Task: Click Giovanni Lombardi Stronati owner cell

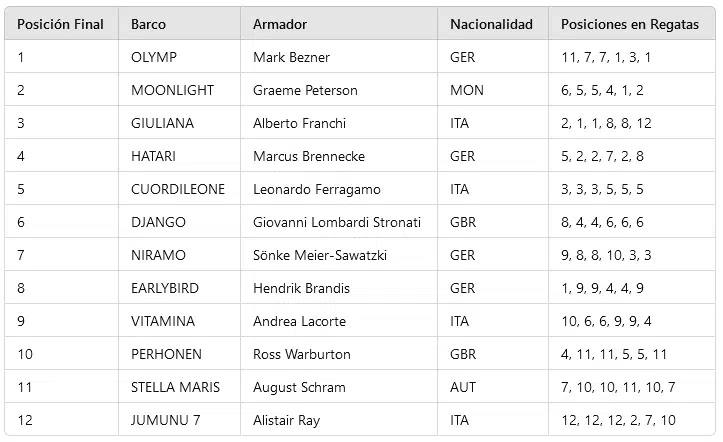Action: click(x=337, y=222)
